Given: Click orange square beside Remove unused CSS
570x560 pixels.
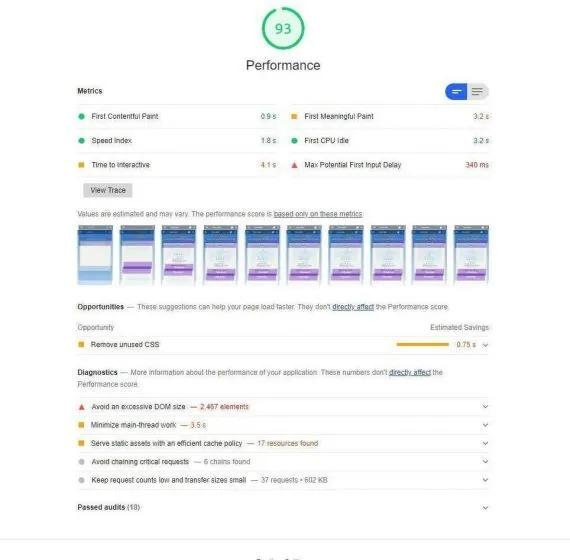Looking at the screenshot, I should coord(81,344).
